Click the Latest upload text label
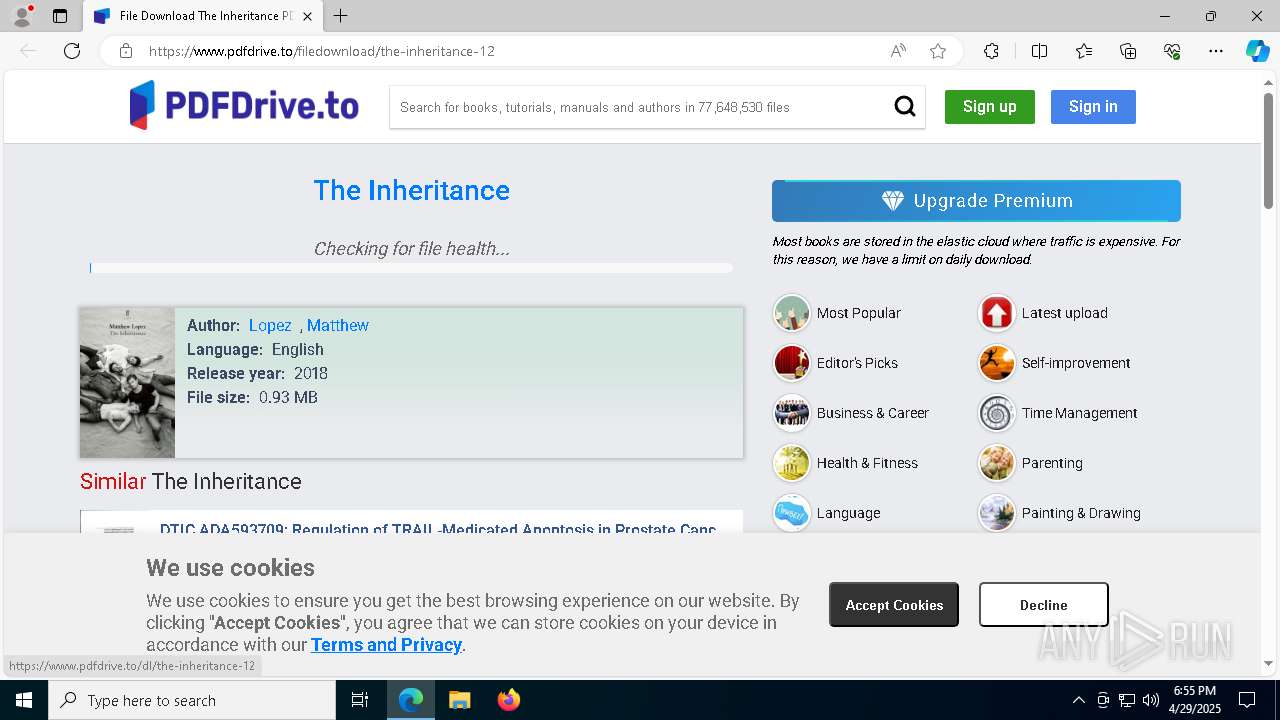This screenshot has height=720, width=1280. tap(1065, 313)
